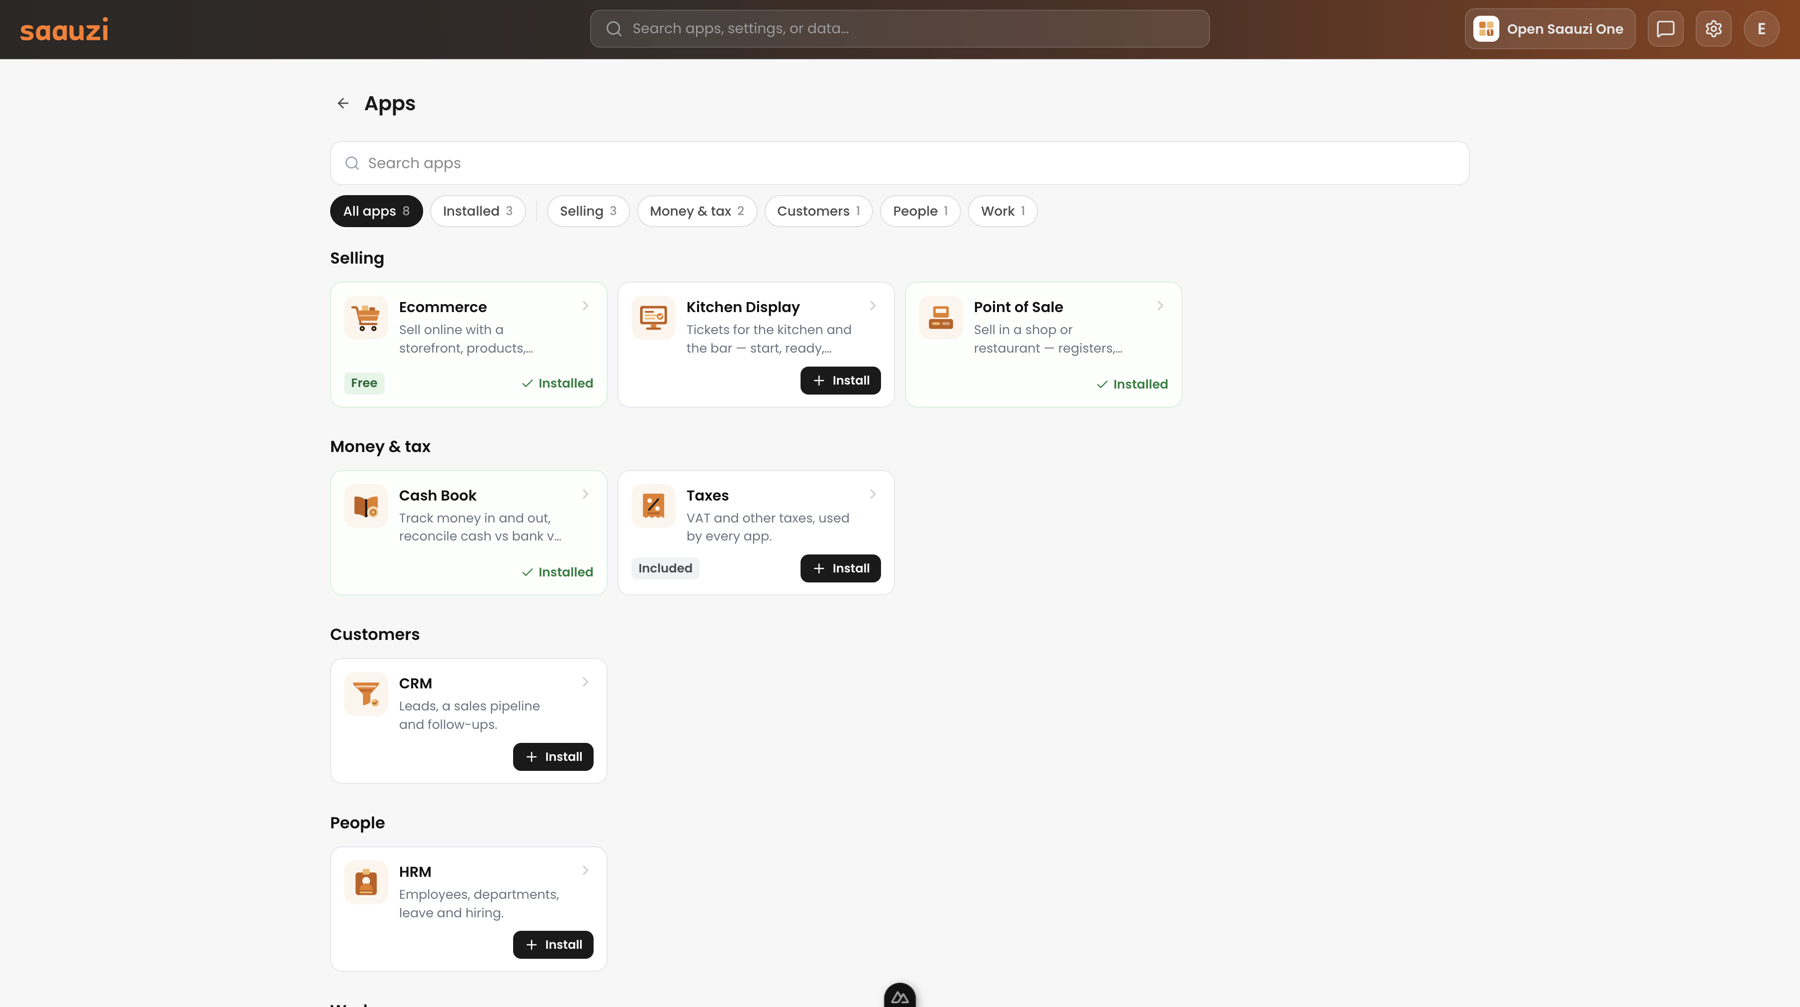Open Ecommerce details chevron
This screenshot has width=1800, height=1007.
(x=585, y=306)
